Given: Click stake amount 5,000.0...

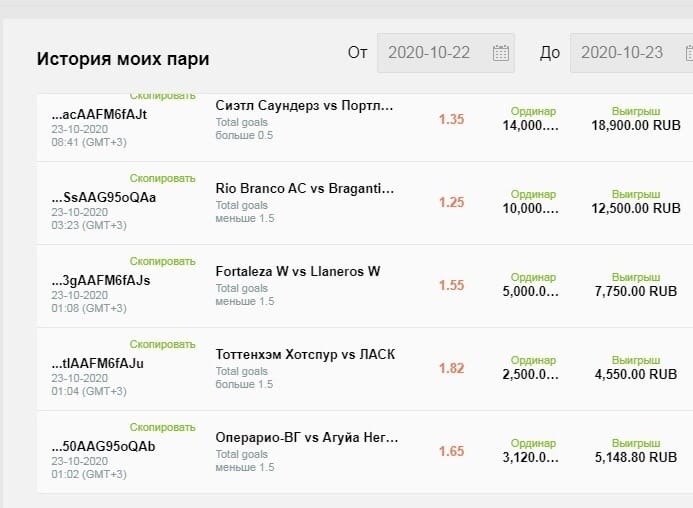Looking at the screenshot, I should tap(530, 291).
